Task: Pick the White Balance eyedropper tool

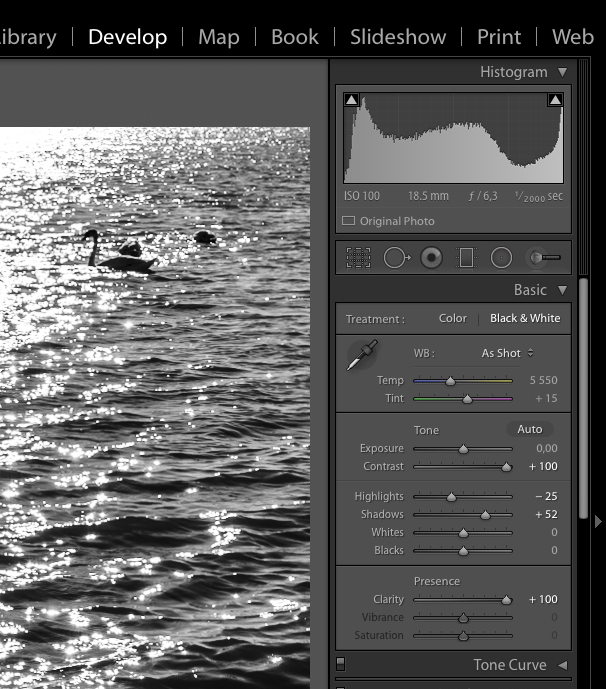Action: (362, 356)
